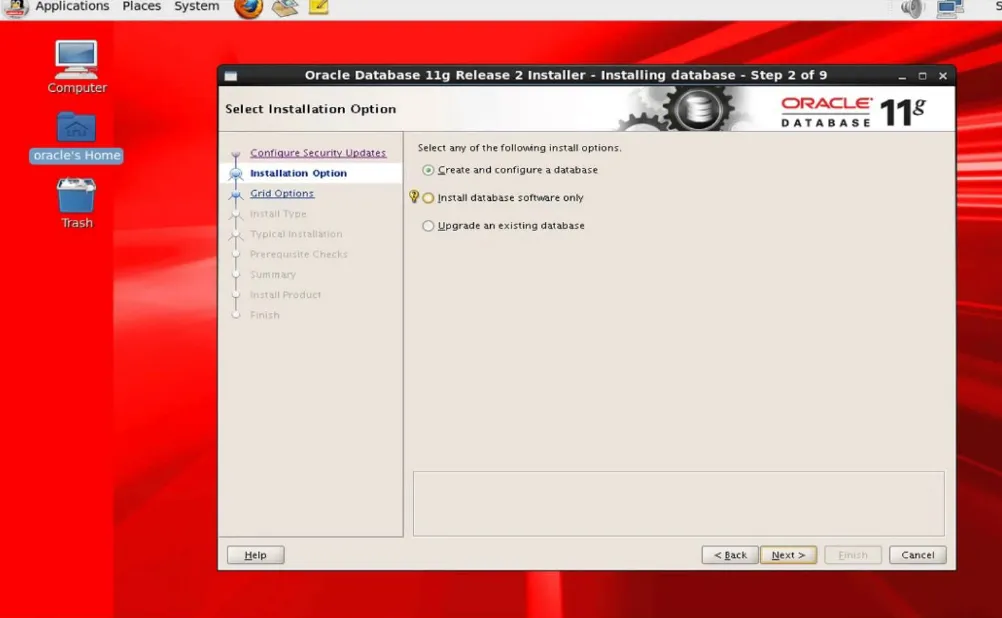Screen dimensions: 1002x618
Task: Close the Oracle installer window
Action: pos(943,76)
